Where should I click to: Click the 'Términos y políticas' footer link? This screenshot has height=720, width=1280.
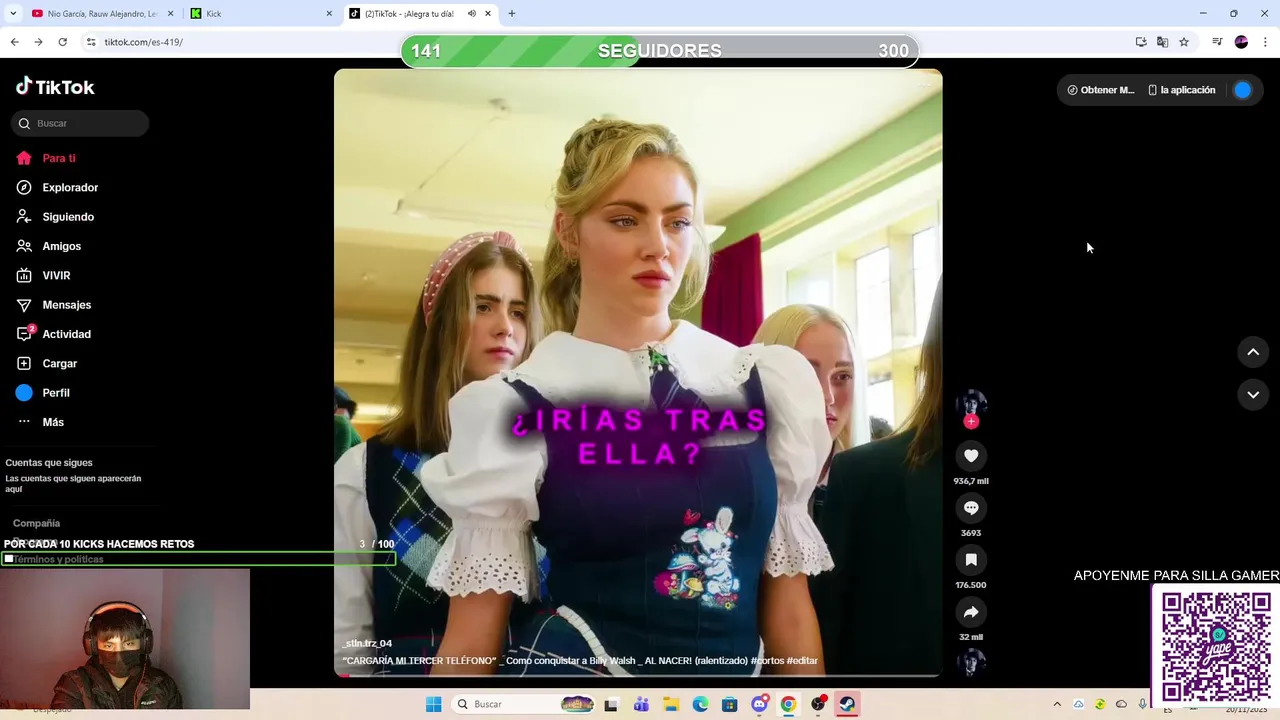[x=58, y=559]
